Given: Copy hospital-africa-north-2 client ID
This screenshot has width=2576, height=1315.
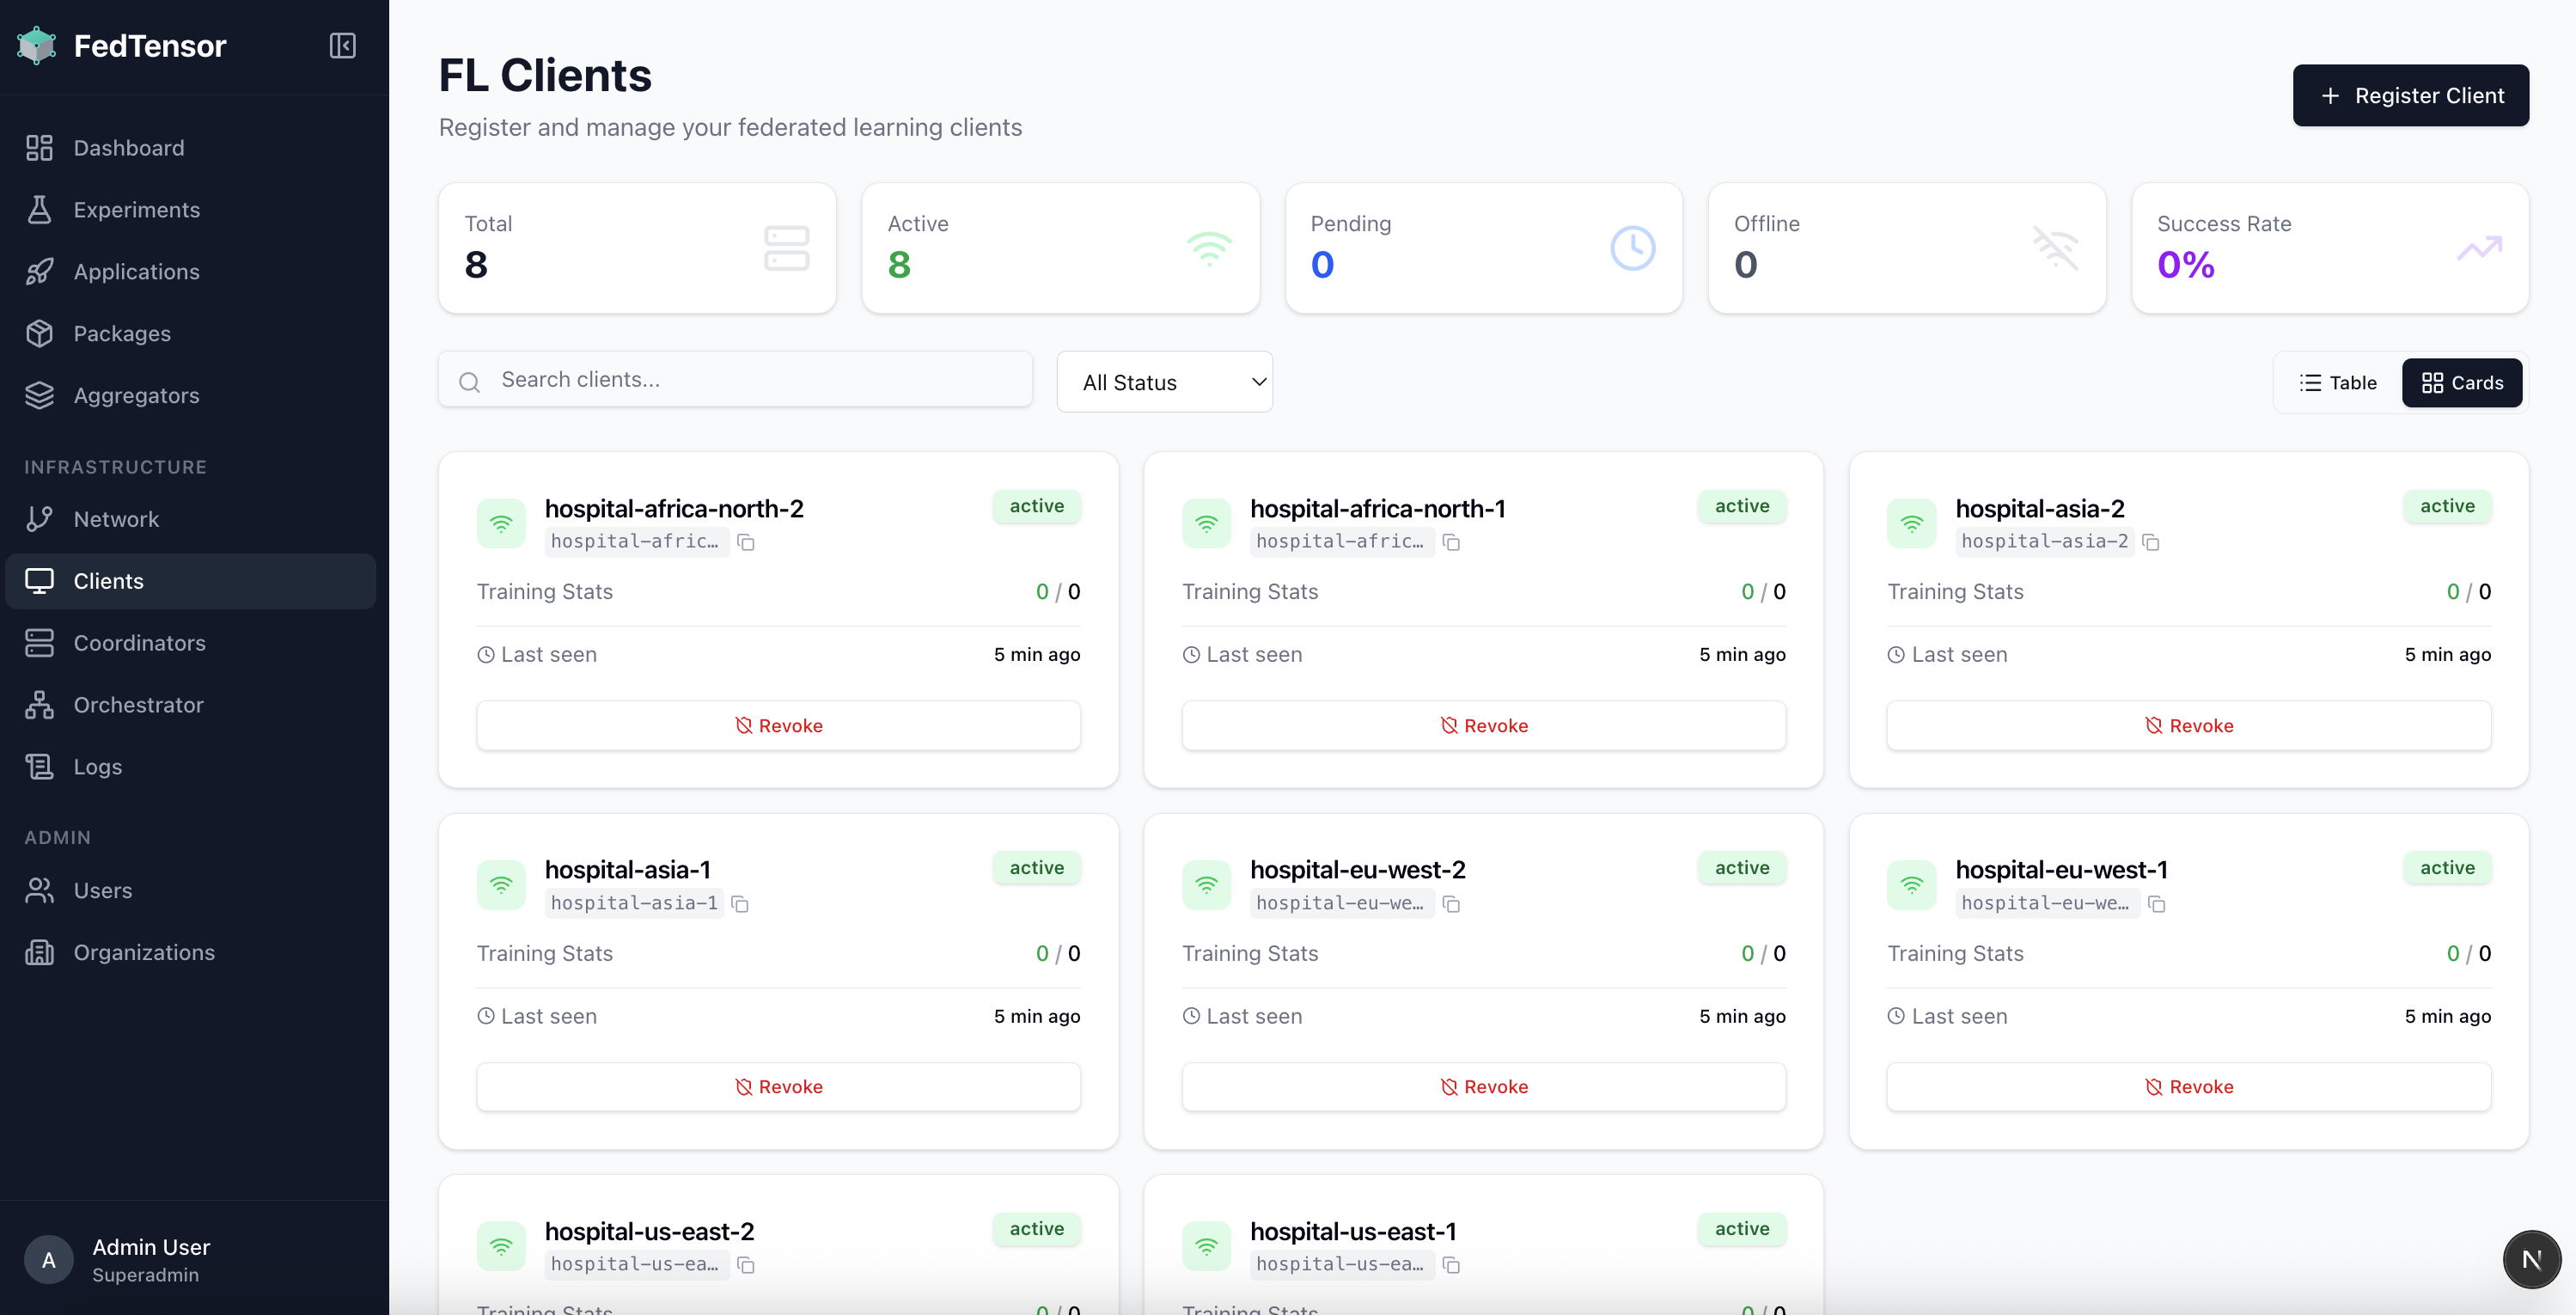Looking at the screenshot, I should 746,542.
